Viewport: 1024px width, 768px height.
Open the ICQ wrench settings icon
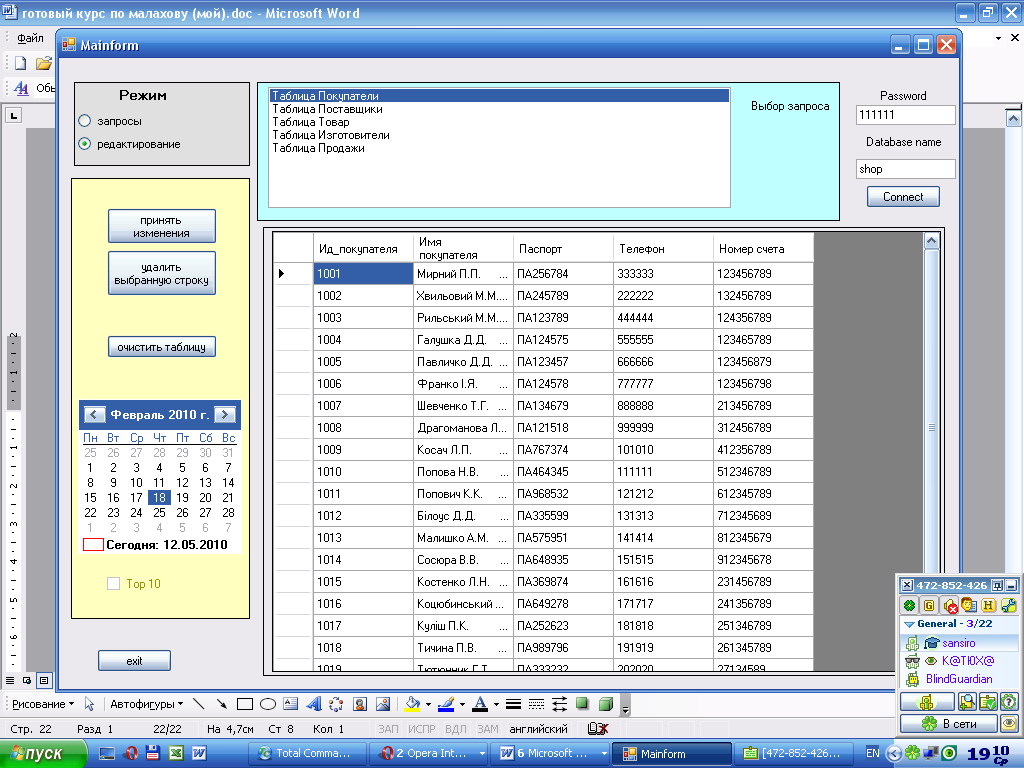(1008, 605)
